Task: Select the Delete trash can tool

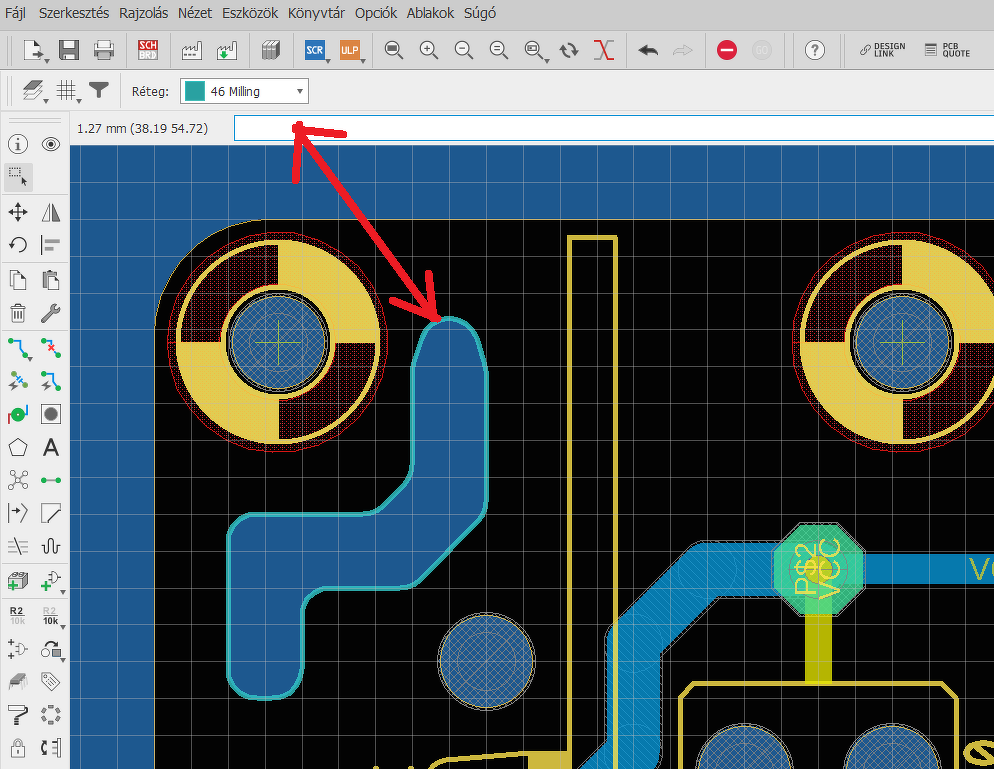Action: pos(18,313)
